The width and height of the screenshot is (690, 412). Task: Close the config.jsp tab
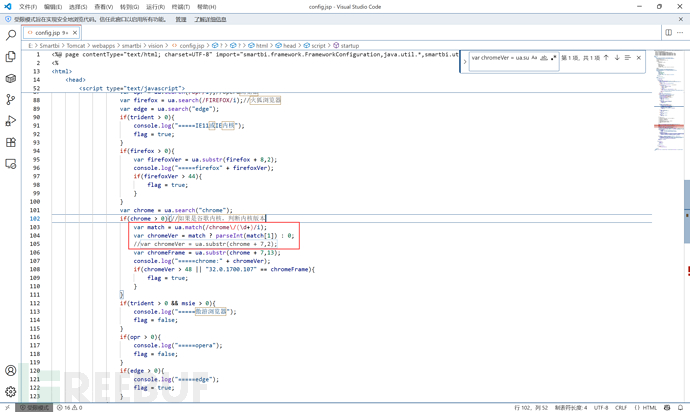click(75, 33)
